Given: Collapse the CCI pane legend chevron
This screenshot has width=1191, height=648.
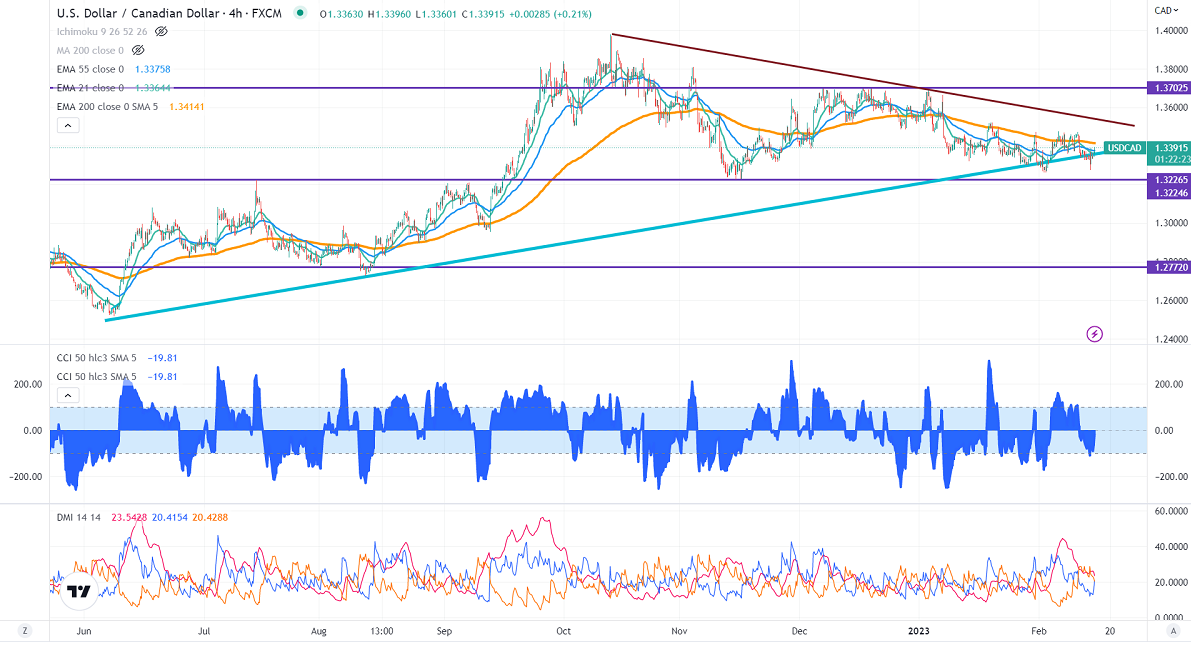Looking at the screenshot, I should (x=68, y=396).
